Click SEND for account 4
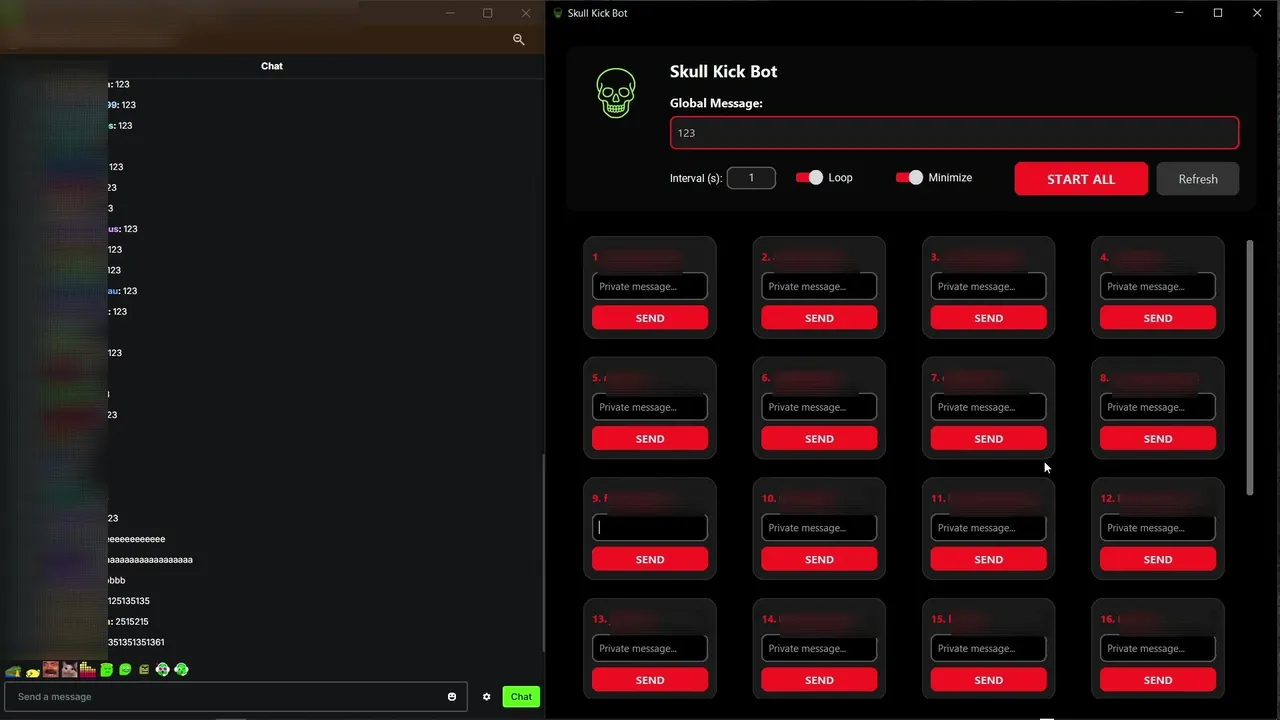The height and width of the screenshot is (720, 1280). 1158,318
